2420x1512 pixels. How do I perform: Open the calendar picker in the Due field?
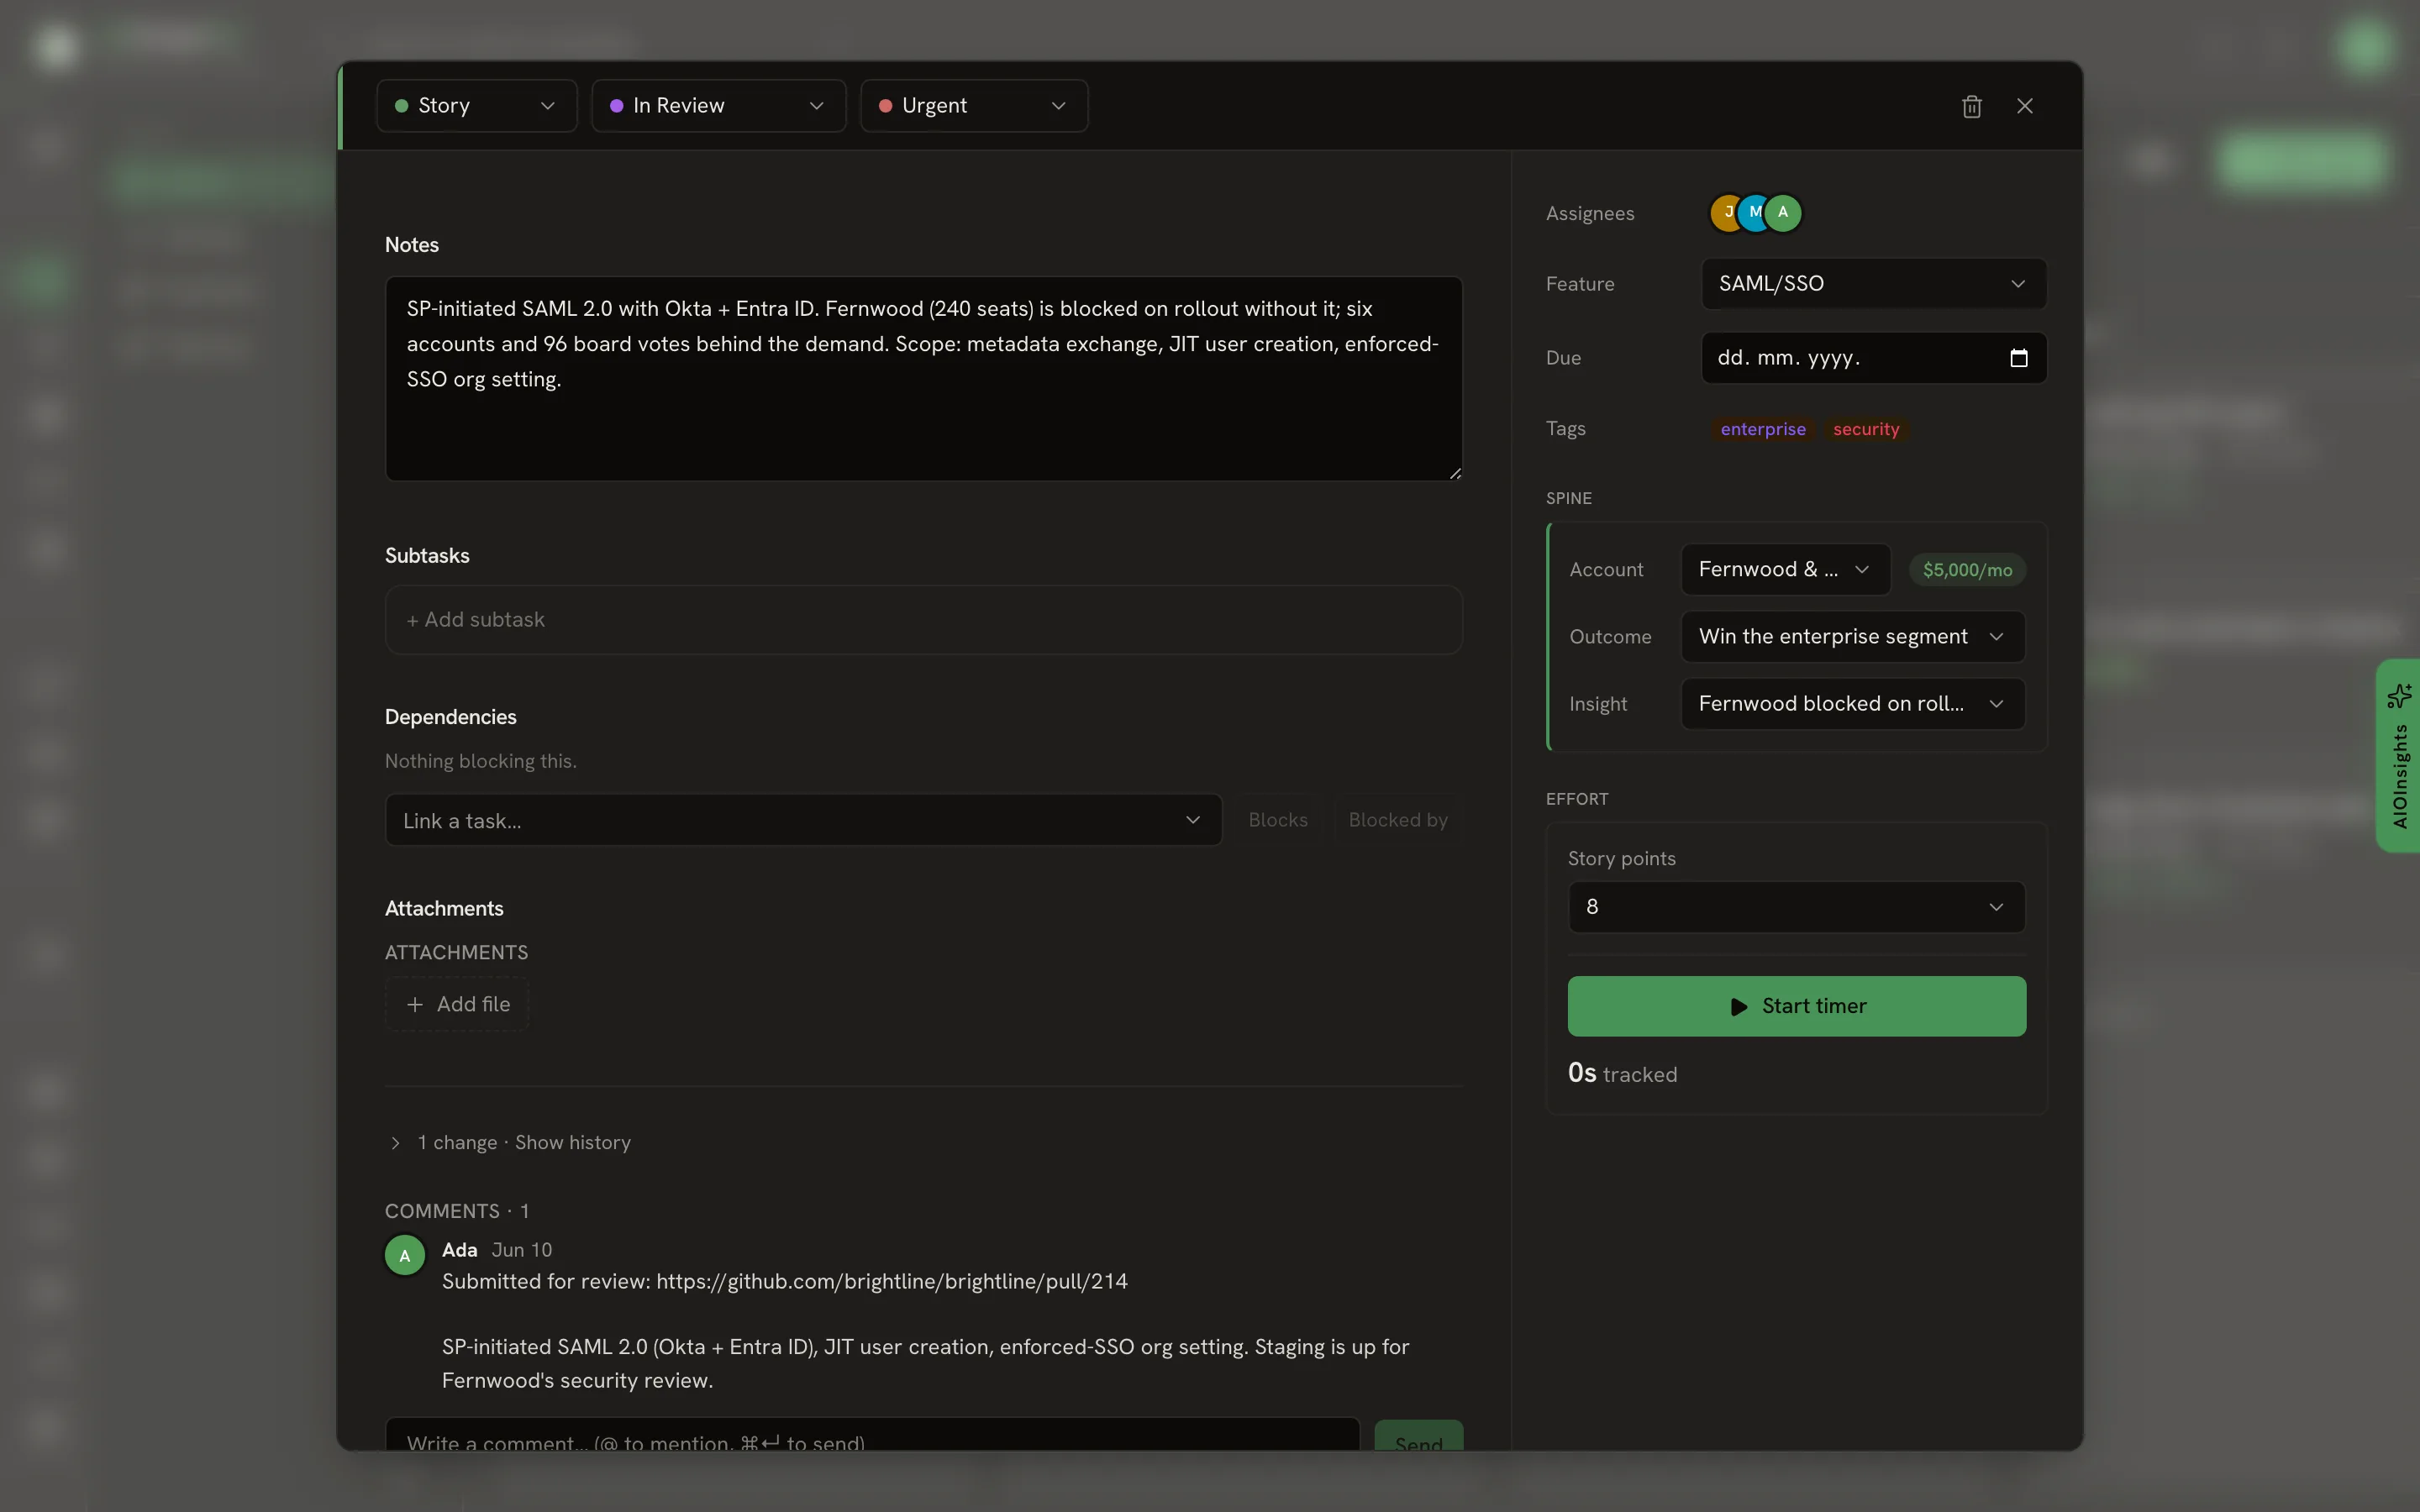point(2018,358)
